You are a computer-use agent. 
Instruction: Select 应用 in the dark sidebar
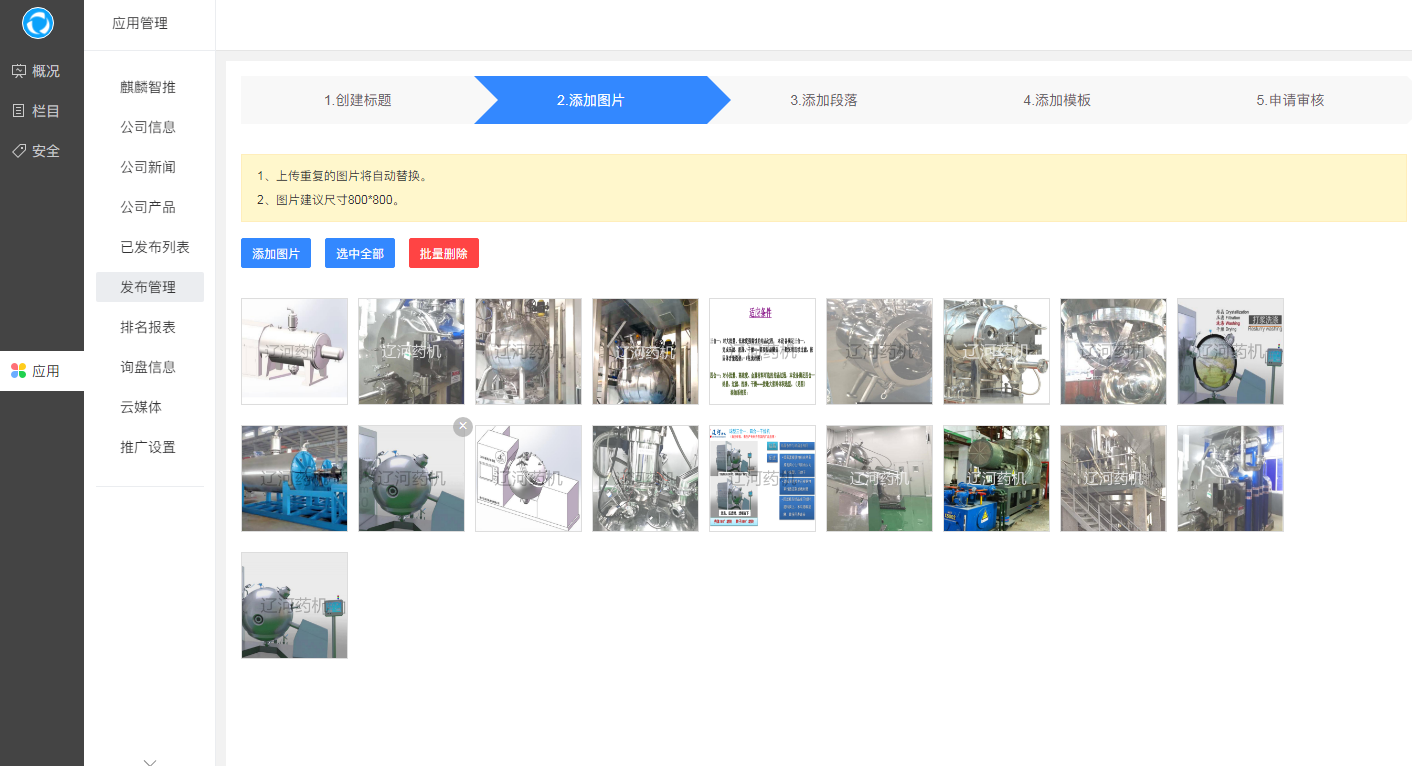[42, 371]
